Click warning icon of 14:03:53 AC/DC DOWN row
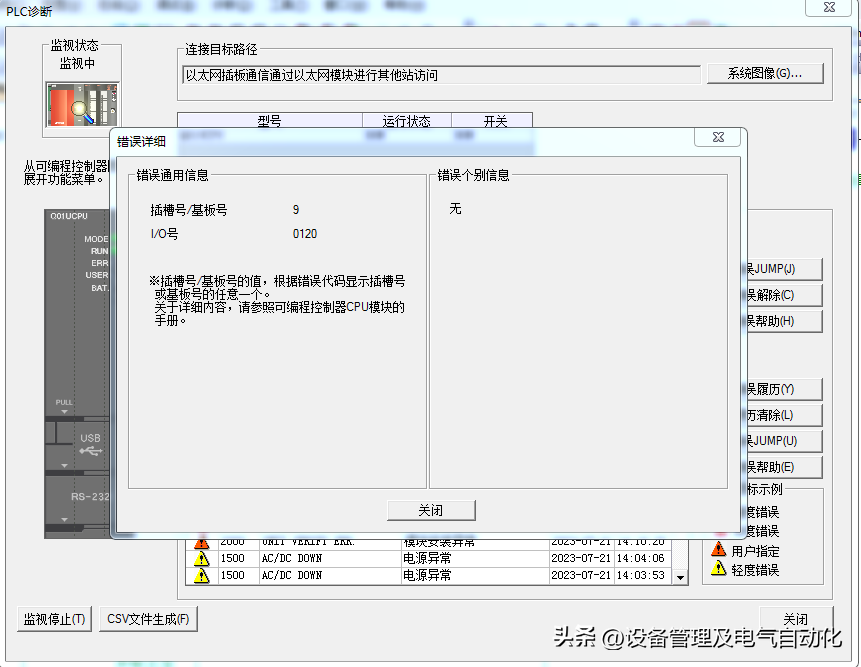The width and height of the screenshot is (861, 667). click(x=202, y=576)
